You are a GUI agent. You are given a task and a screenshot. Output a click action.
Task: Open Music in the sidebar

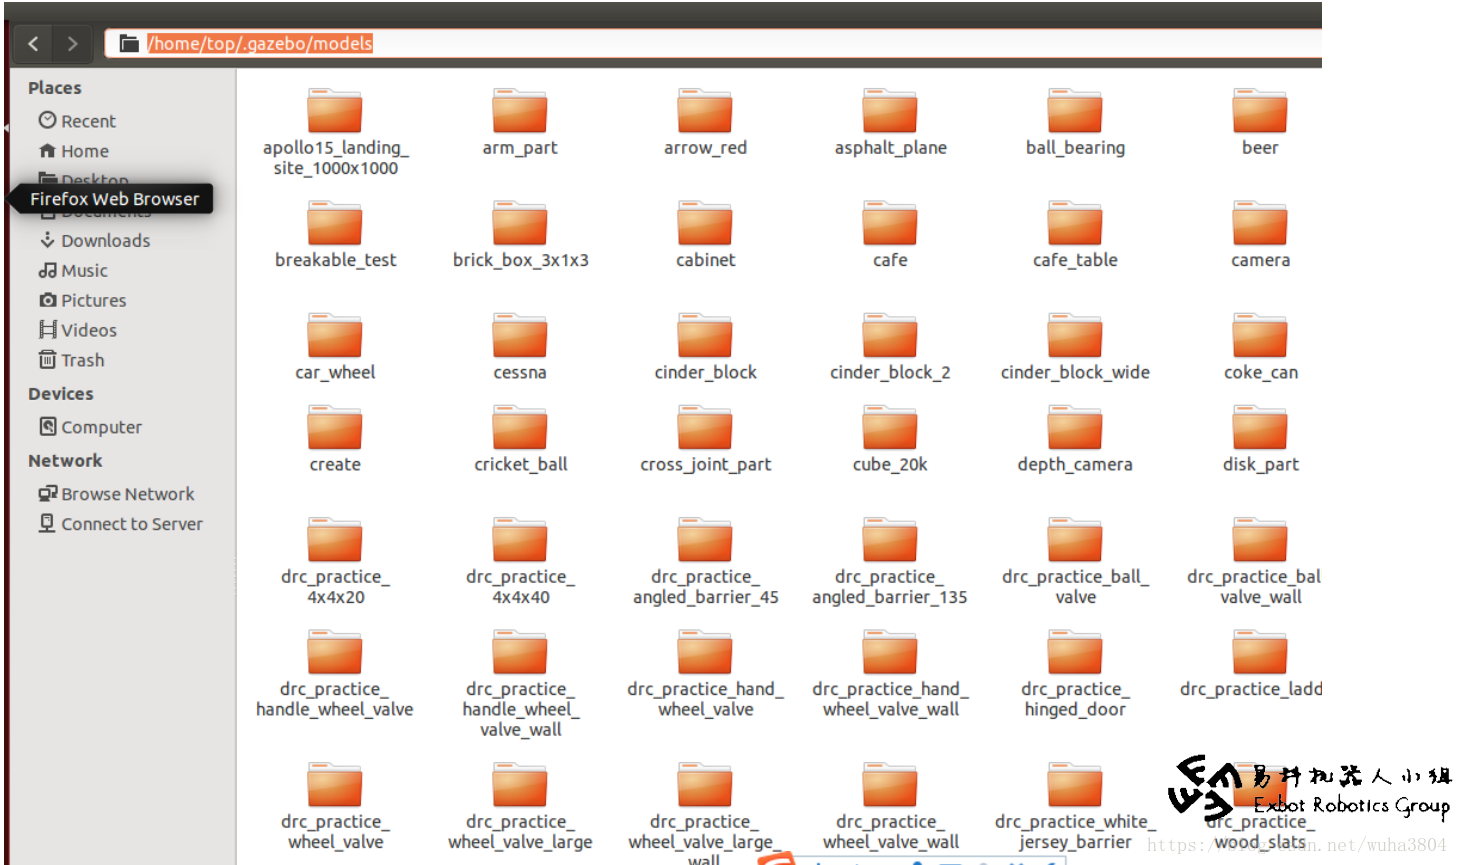point(73,270)
